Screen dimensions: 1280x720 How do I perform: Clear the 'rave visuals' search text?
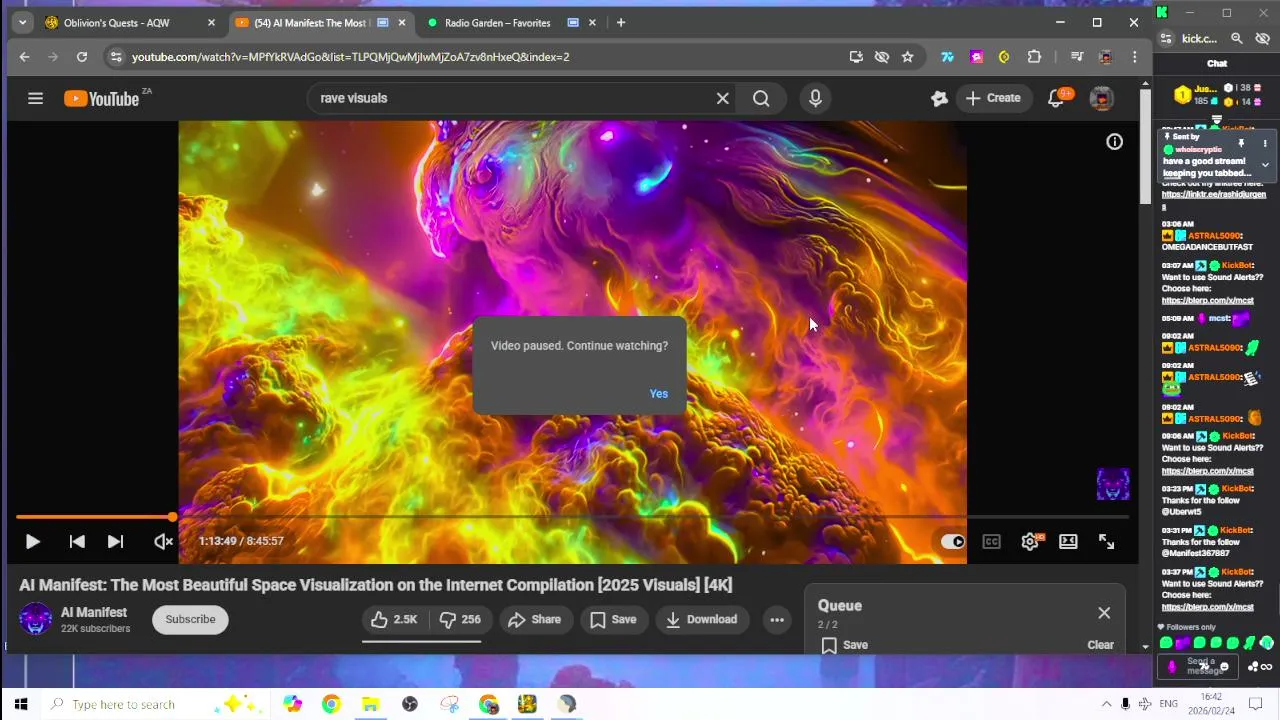723,98
